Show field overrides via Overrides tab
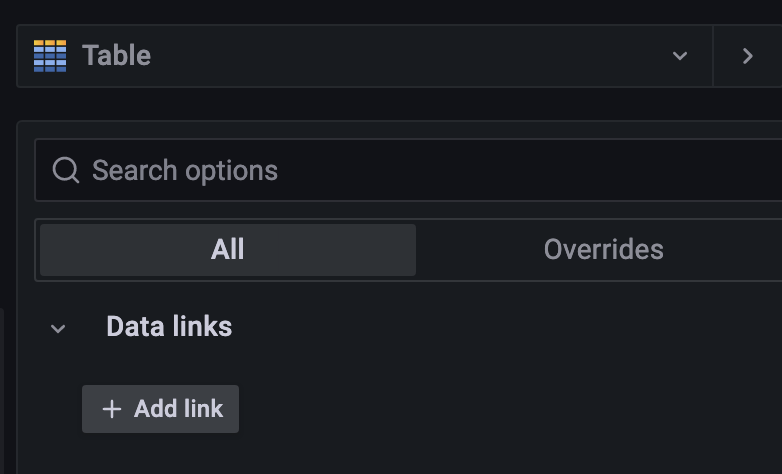782x474 pixels. pos(603,249)
